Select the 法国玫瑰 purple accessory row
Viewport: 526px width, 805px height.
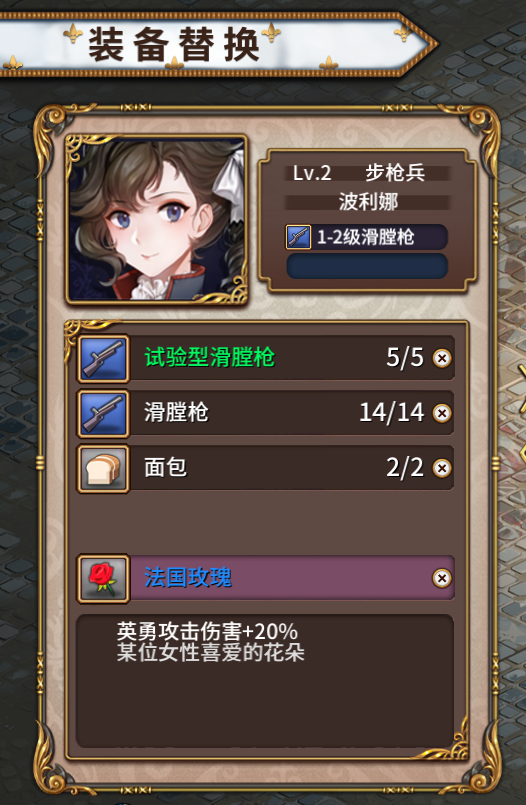[x=266, y=578]
